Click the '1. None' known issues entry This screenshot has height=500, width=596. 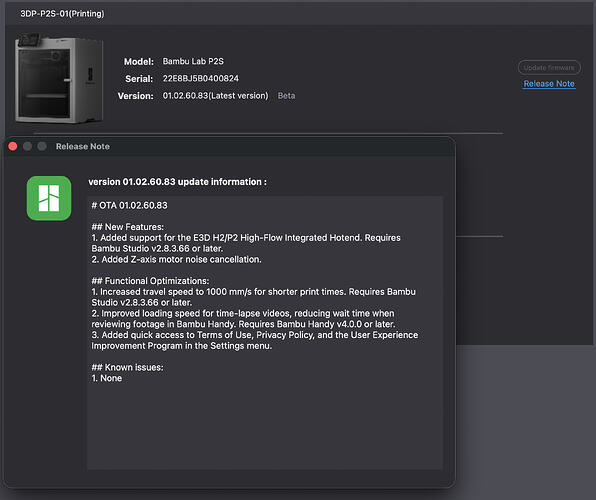(107, 378)
